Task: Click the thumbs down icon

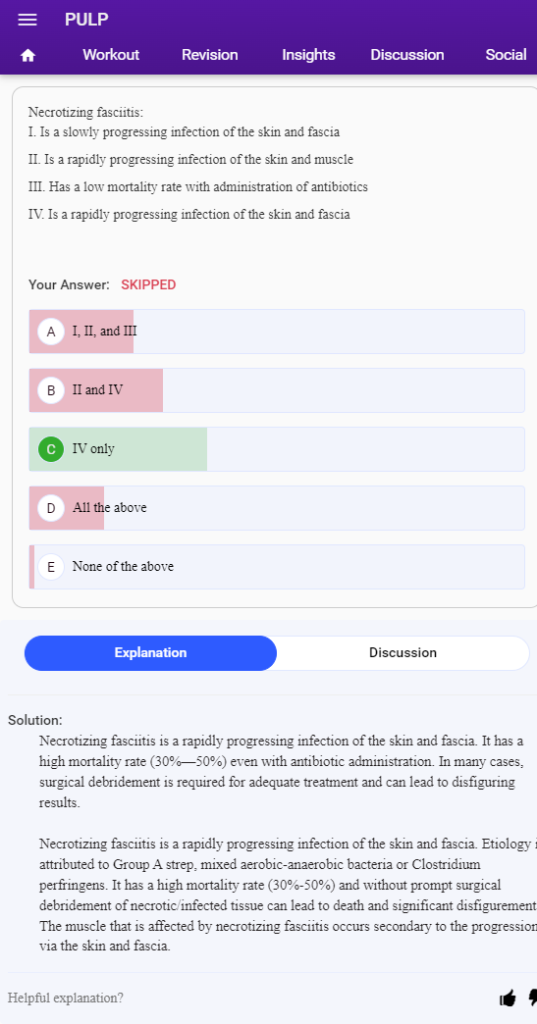Action: tap(532, 998)
